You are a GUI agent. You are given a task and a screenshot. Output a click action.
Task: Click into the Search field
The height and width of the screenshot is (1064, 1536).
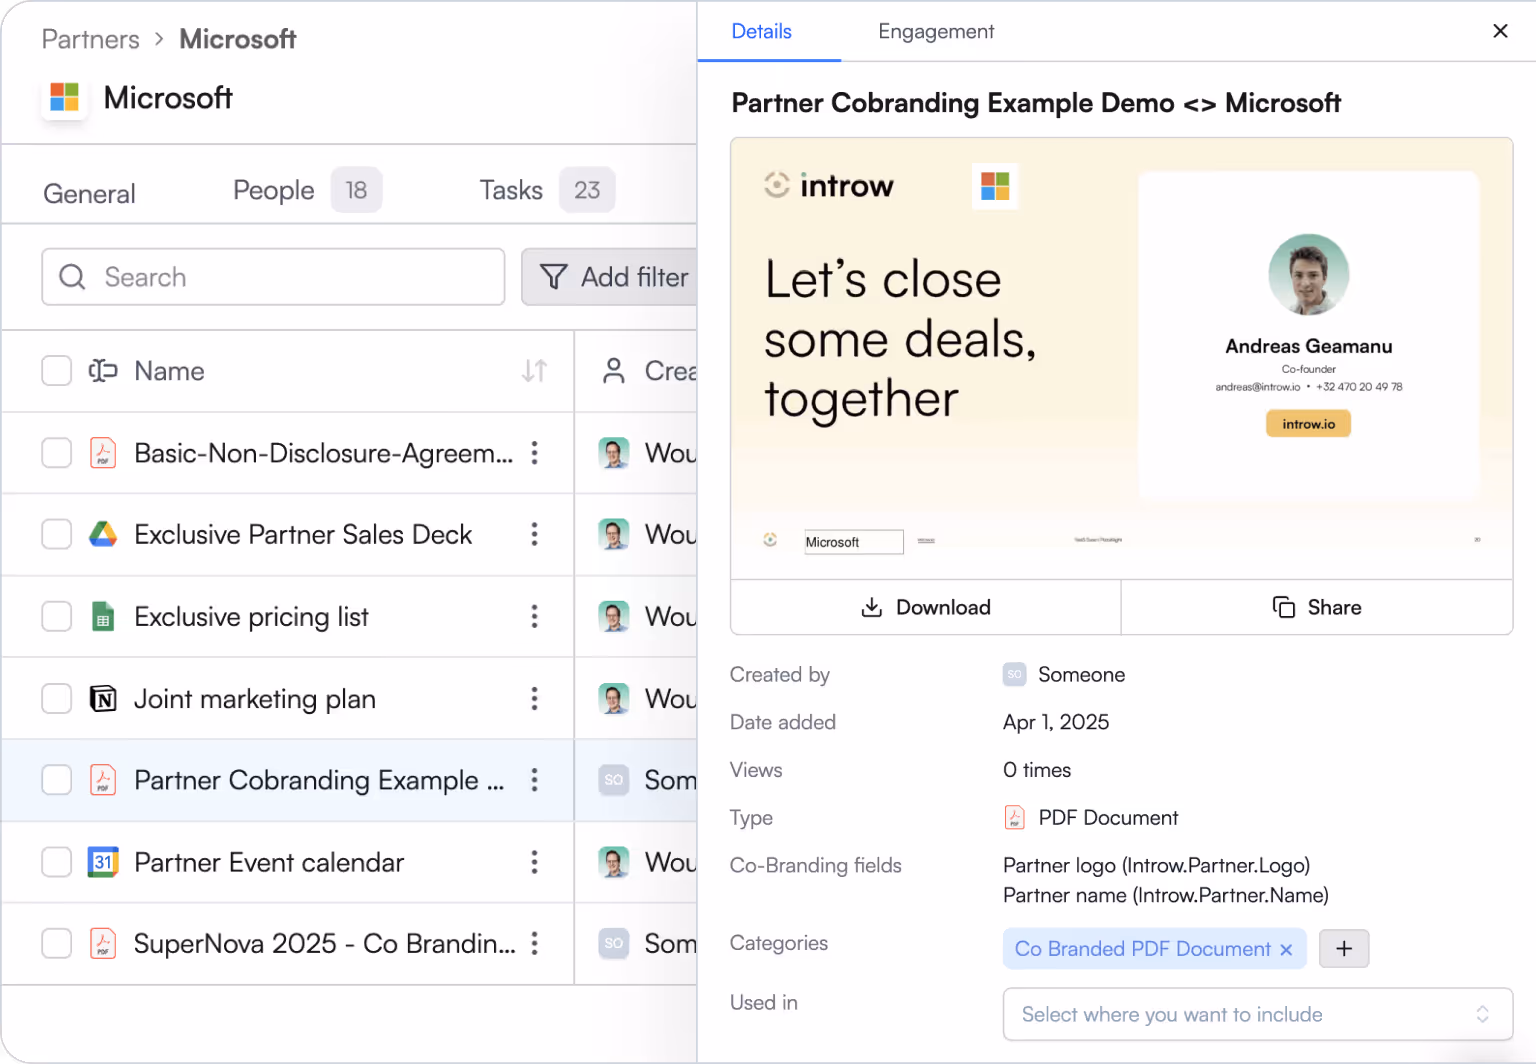pos(273,277)
